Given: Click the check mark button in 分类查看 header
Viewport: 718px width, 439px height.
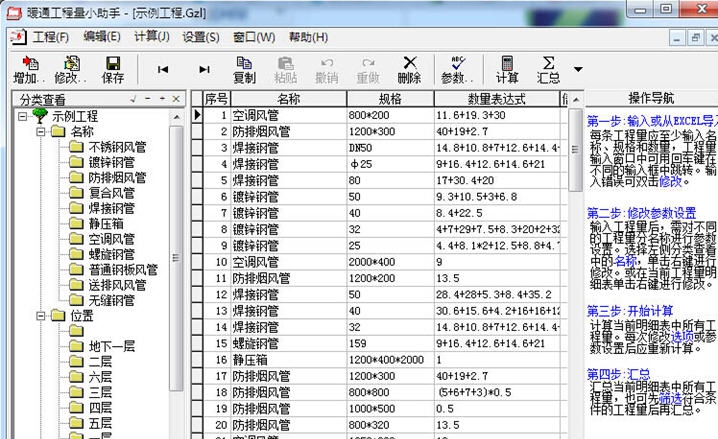Looking at the screenshot, I should coord(133,99).
